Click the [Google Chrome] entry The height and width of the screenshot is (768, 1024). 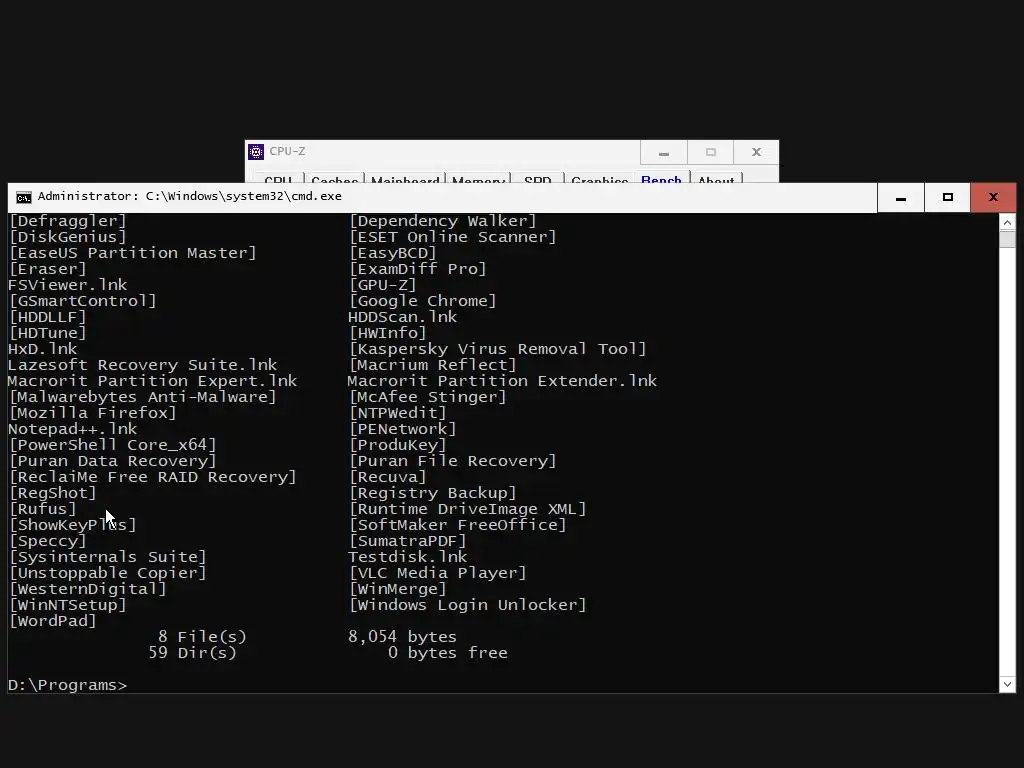423,301
